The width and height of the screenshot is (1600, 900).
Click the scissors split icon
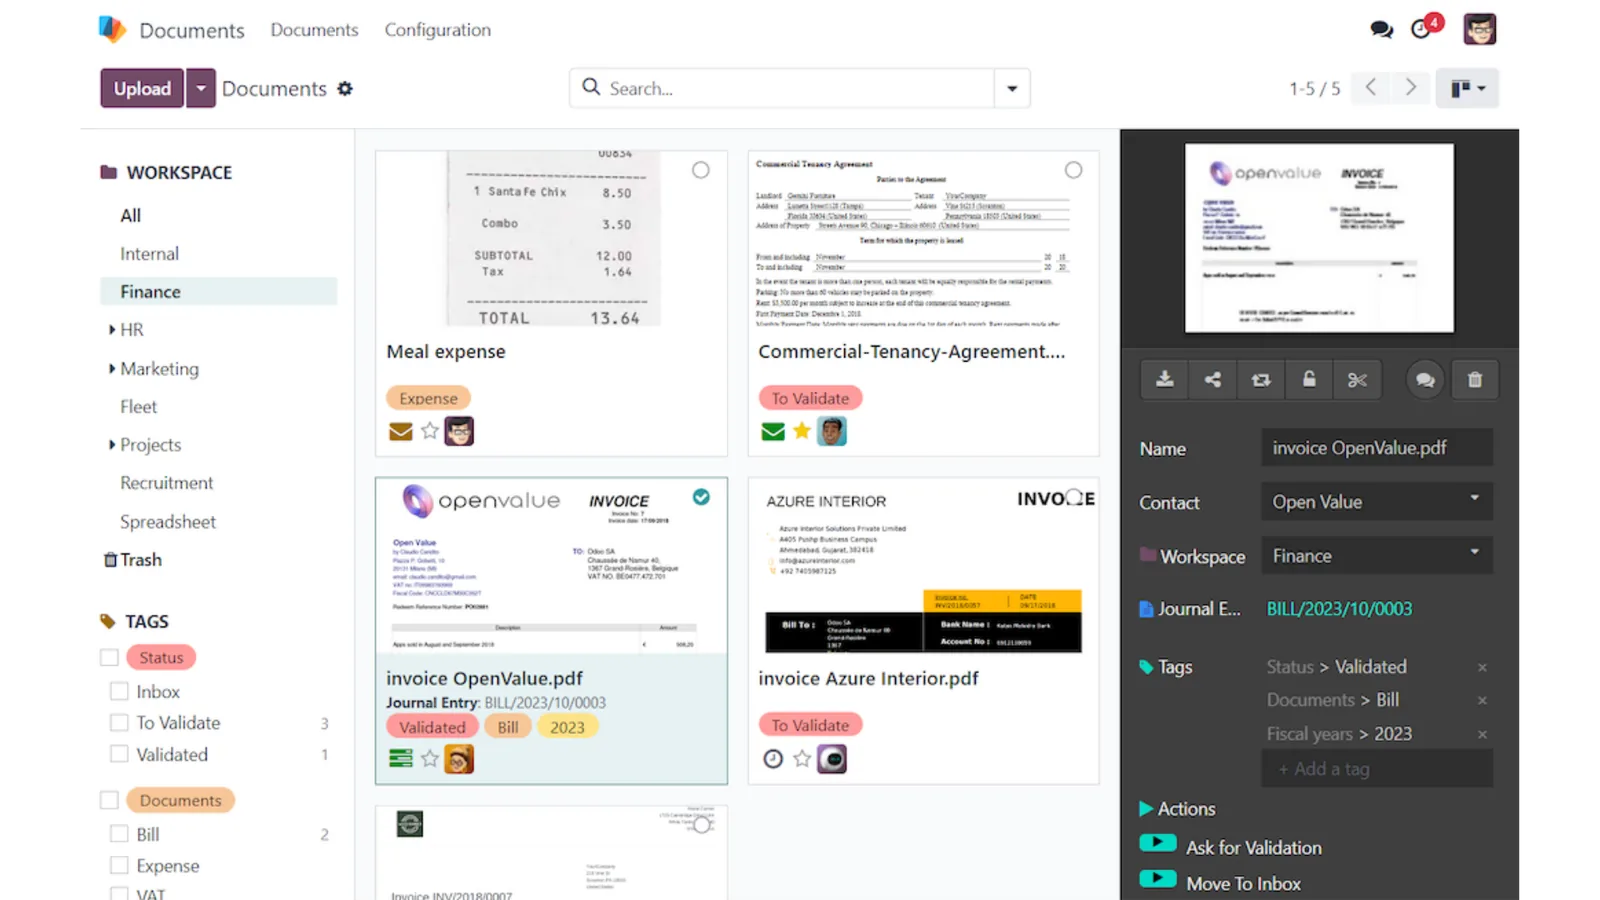[x=1357, y=380]
